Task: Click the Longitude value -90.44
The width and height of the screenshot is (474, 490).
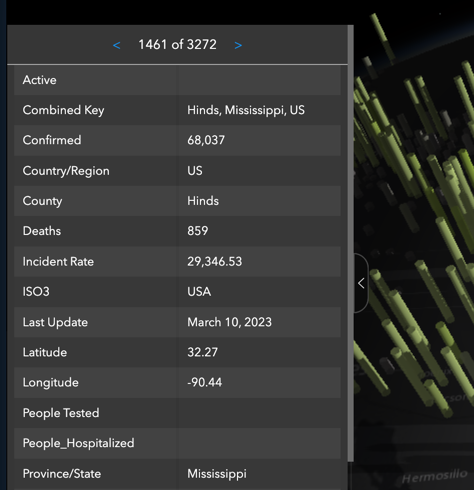Action: [x=204, y=382]
